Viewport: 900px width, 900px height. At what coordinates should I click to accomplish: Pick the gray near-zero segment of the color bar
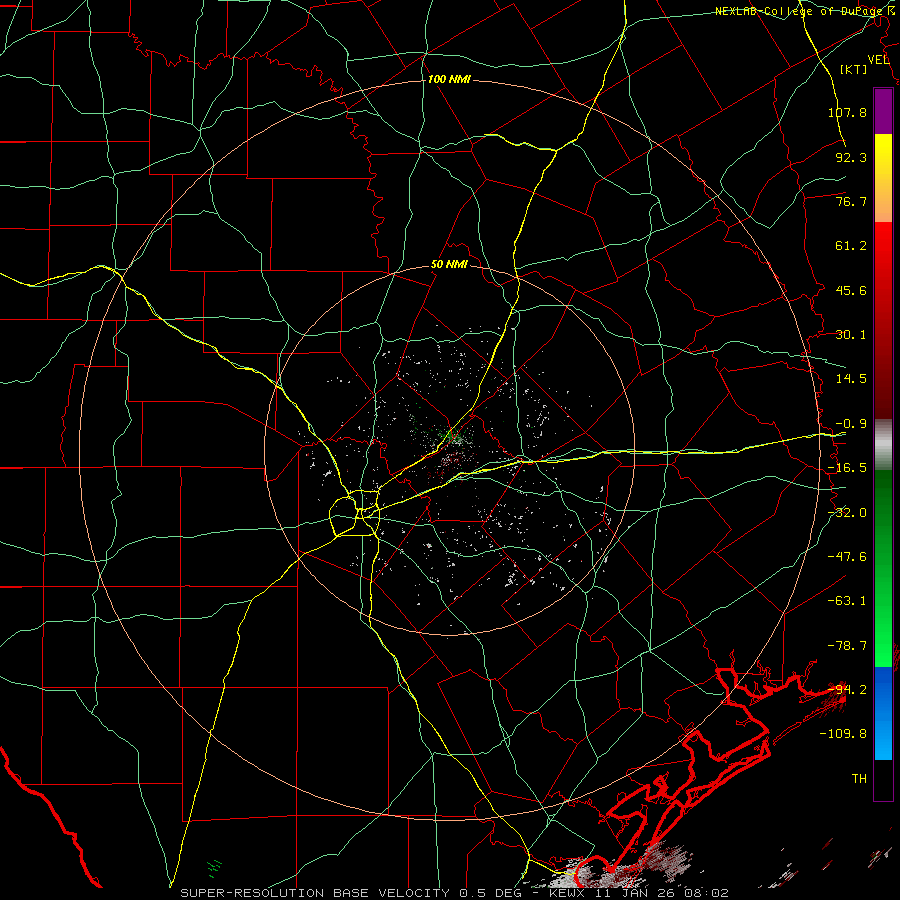pyautogui.click(x=883, y=445)
